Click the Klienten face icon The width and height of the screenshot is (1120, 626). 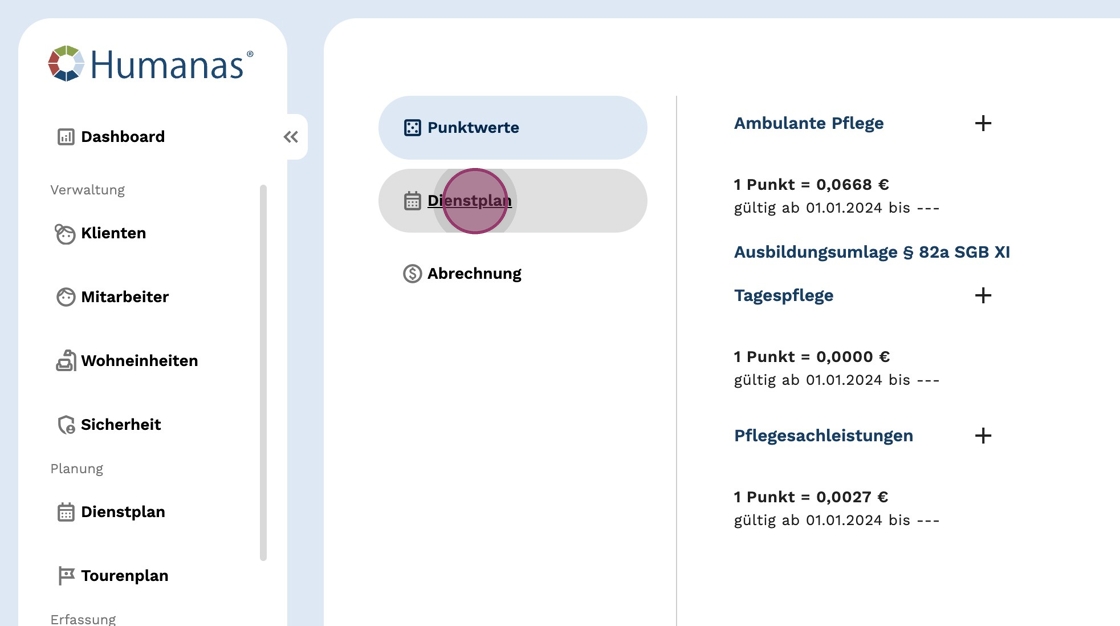[x=65, y=234]
